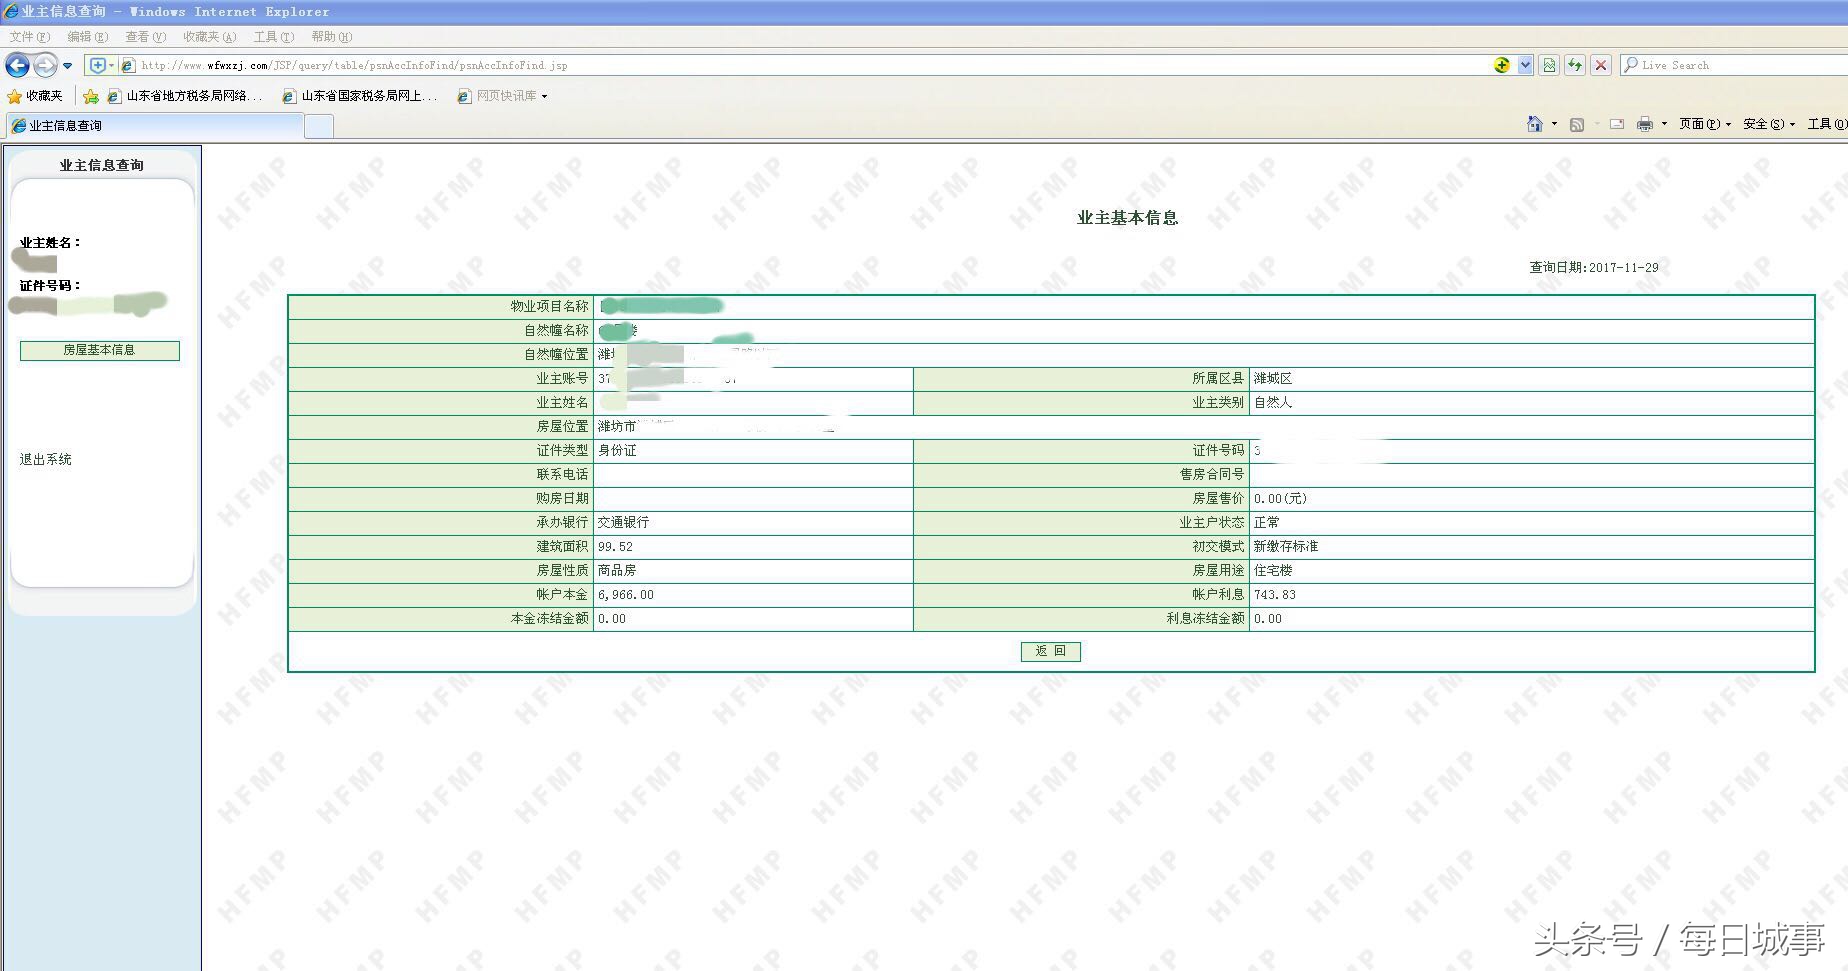The image size is (1848, 971).
Task: Click the read mail envelope icon
Action: tap(1616, 124)
